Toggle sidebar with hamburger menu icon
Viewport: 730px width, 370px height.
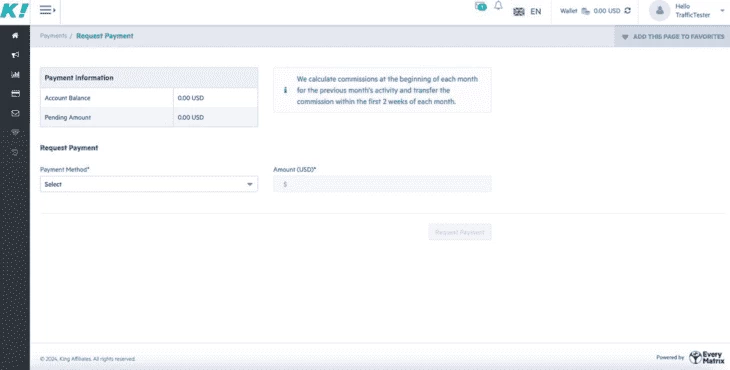pyautogui.click(x=47, y=10)
